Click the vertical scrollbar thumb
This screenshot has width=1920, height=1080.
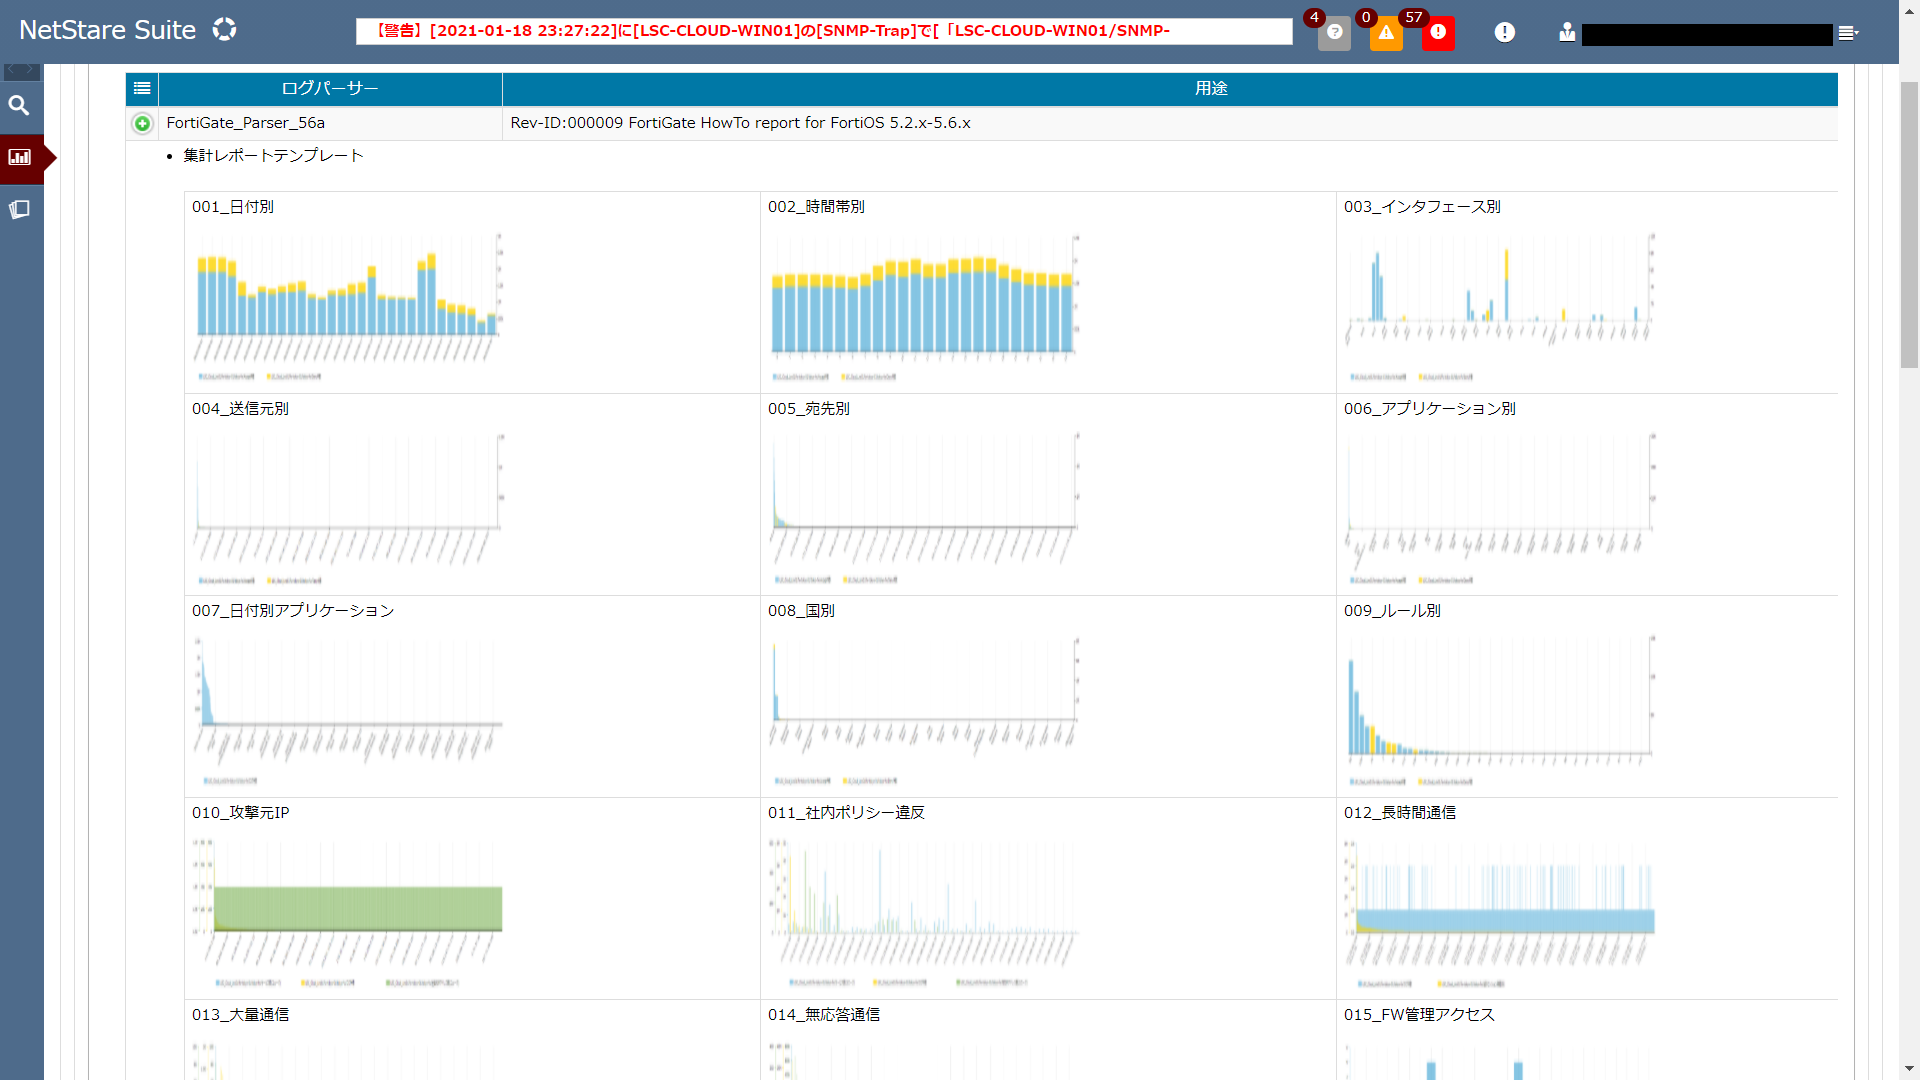(x=1909, y=225)
